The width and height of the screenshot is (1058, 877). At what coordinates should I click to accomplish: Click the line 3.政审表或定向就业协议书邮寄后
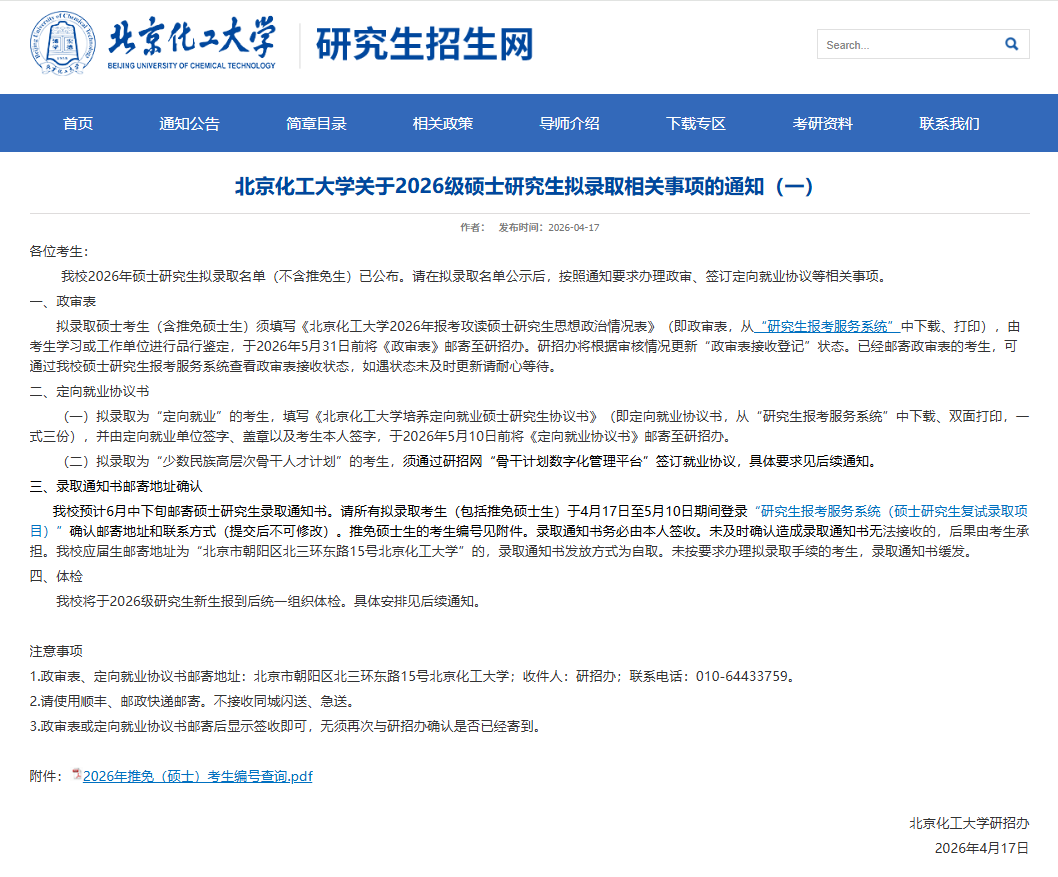tap(287, 727)
